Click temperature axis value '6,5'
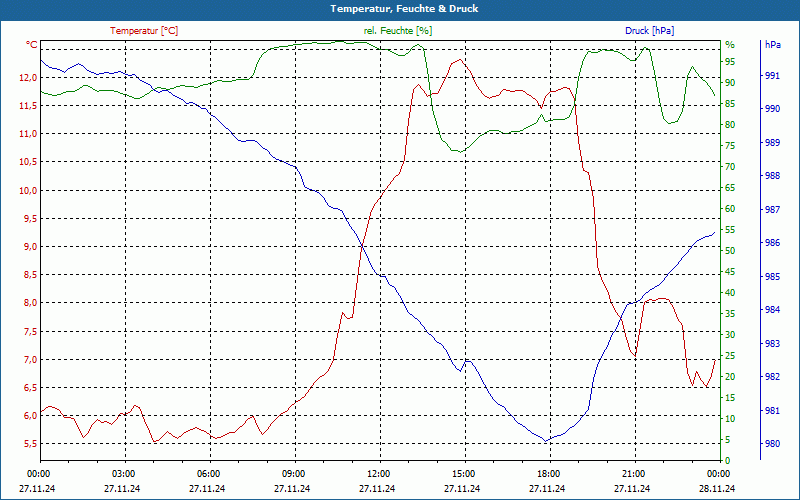This screenshot has height=500, width=800. click(30, 387)
